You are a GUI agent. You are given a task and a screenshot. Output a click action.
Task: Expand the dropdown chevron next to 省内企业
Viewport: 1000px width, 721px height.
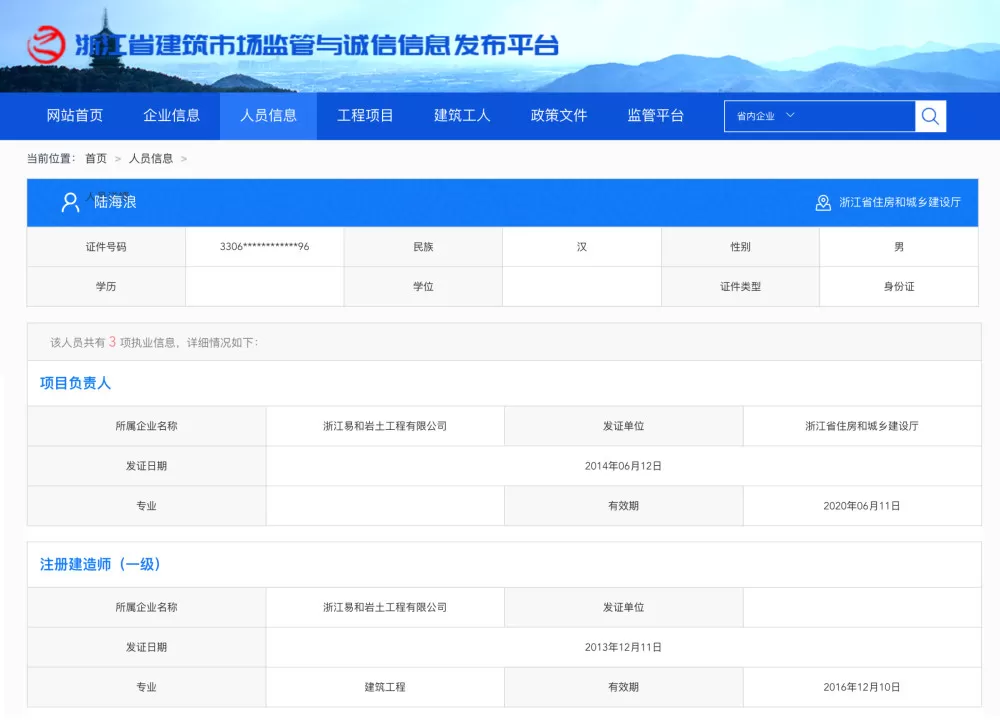coord(790,115)
